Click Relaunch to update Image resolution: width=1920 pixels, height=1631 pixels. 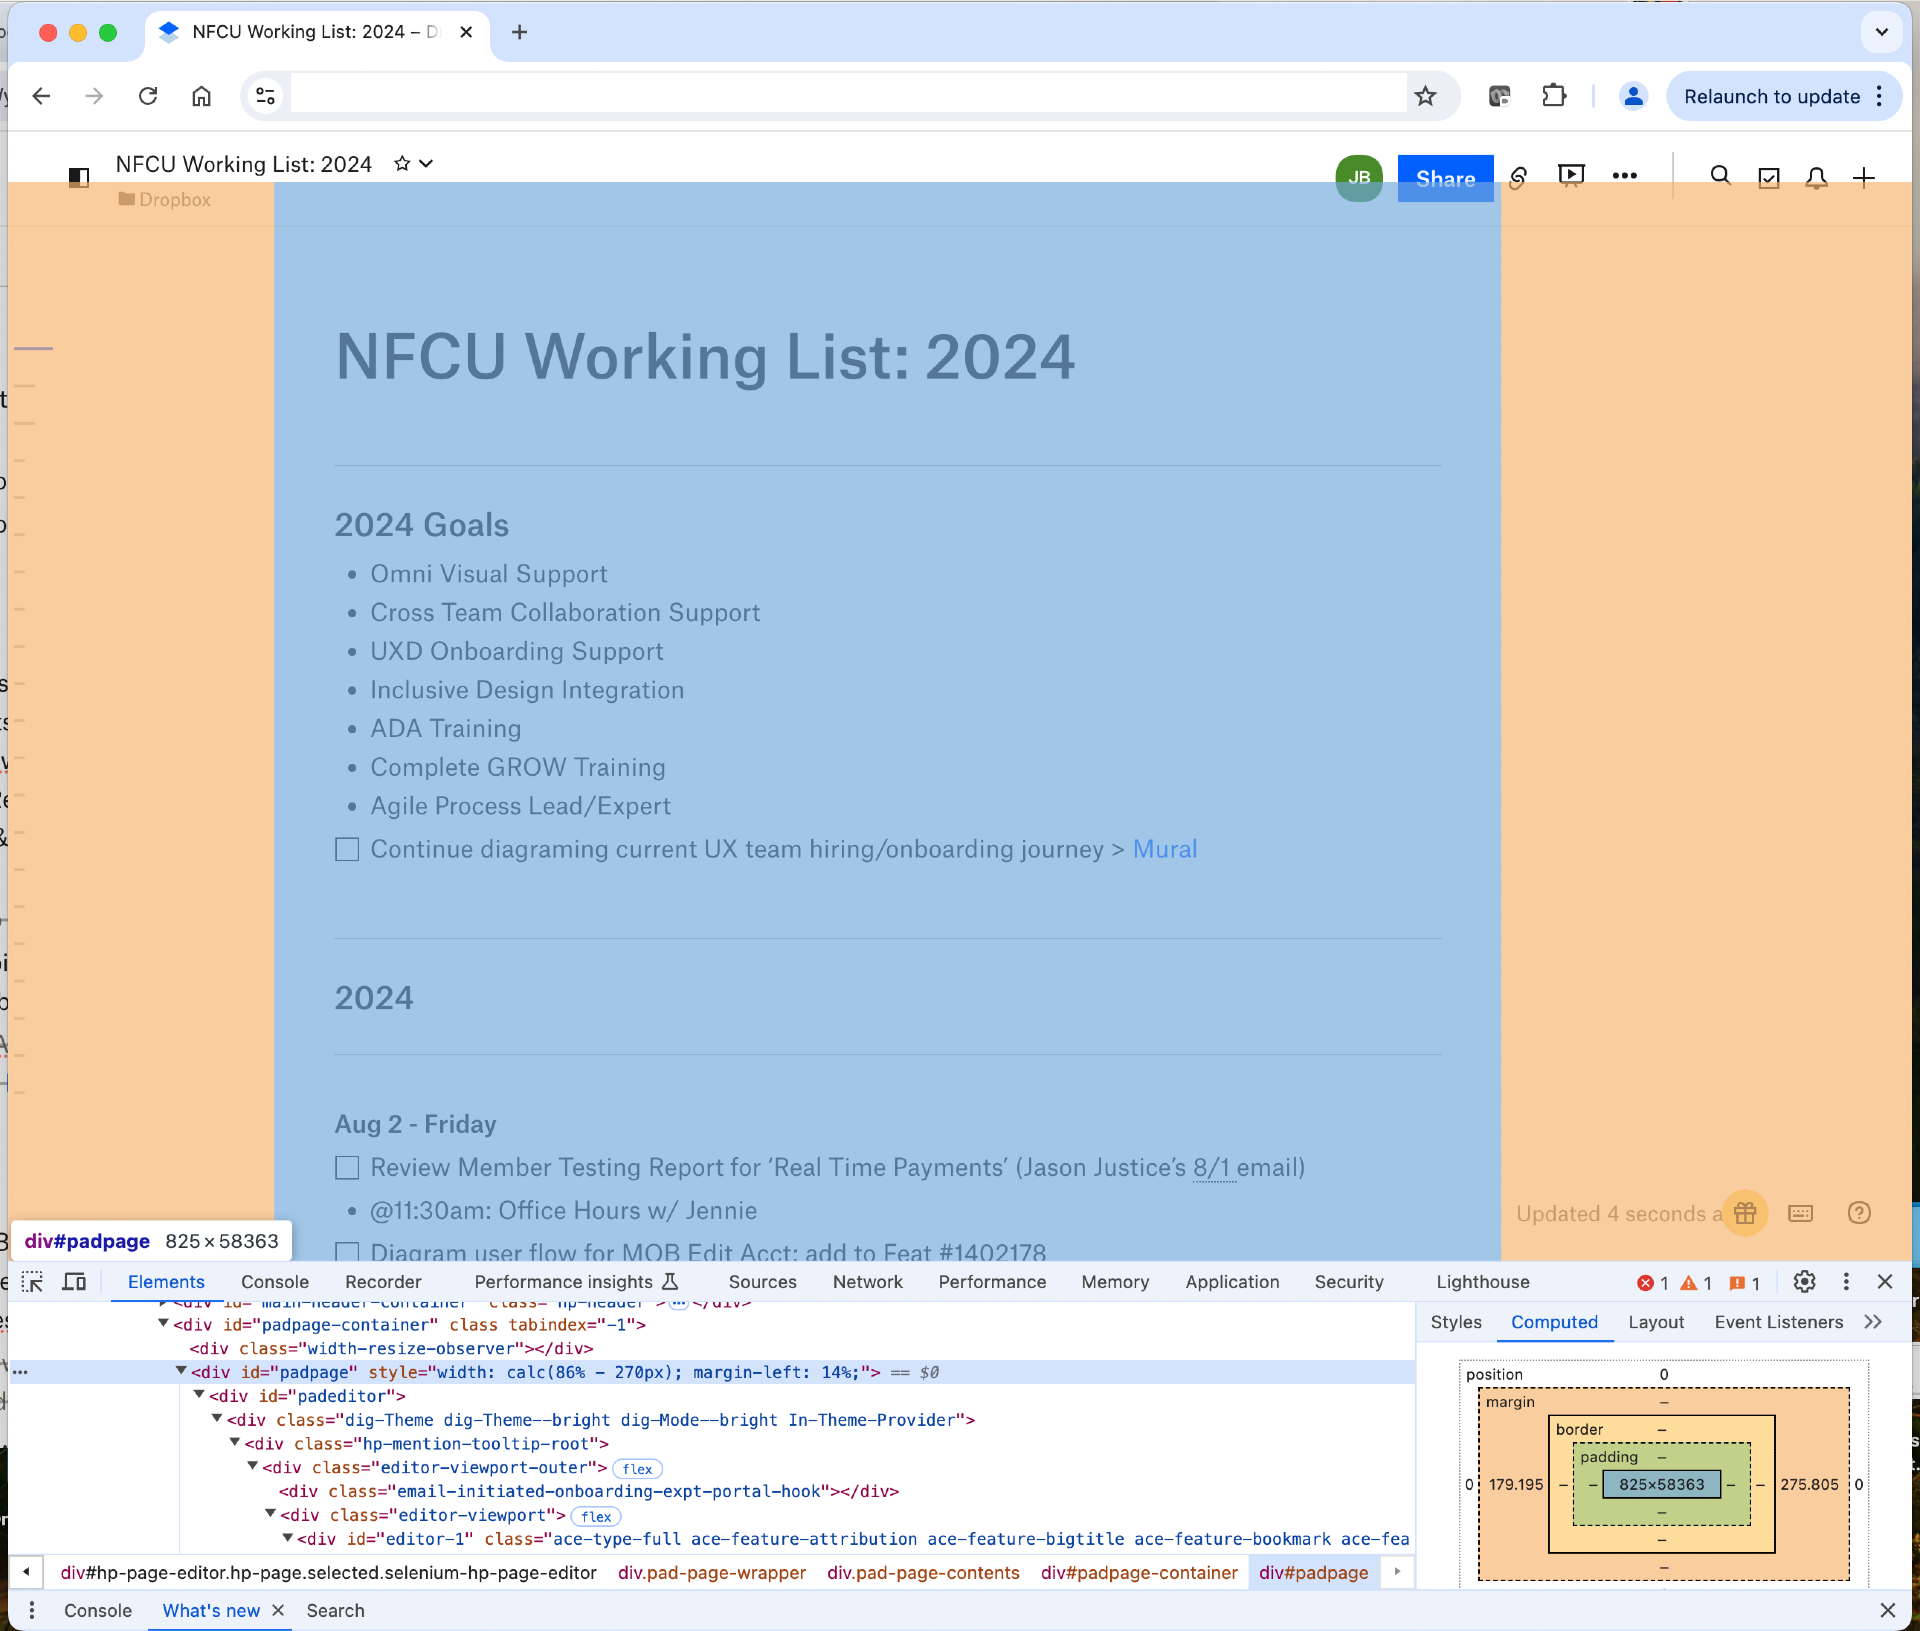click(1772, 96)
